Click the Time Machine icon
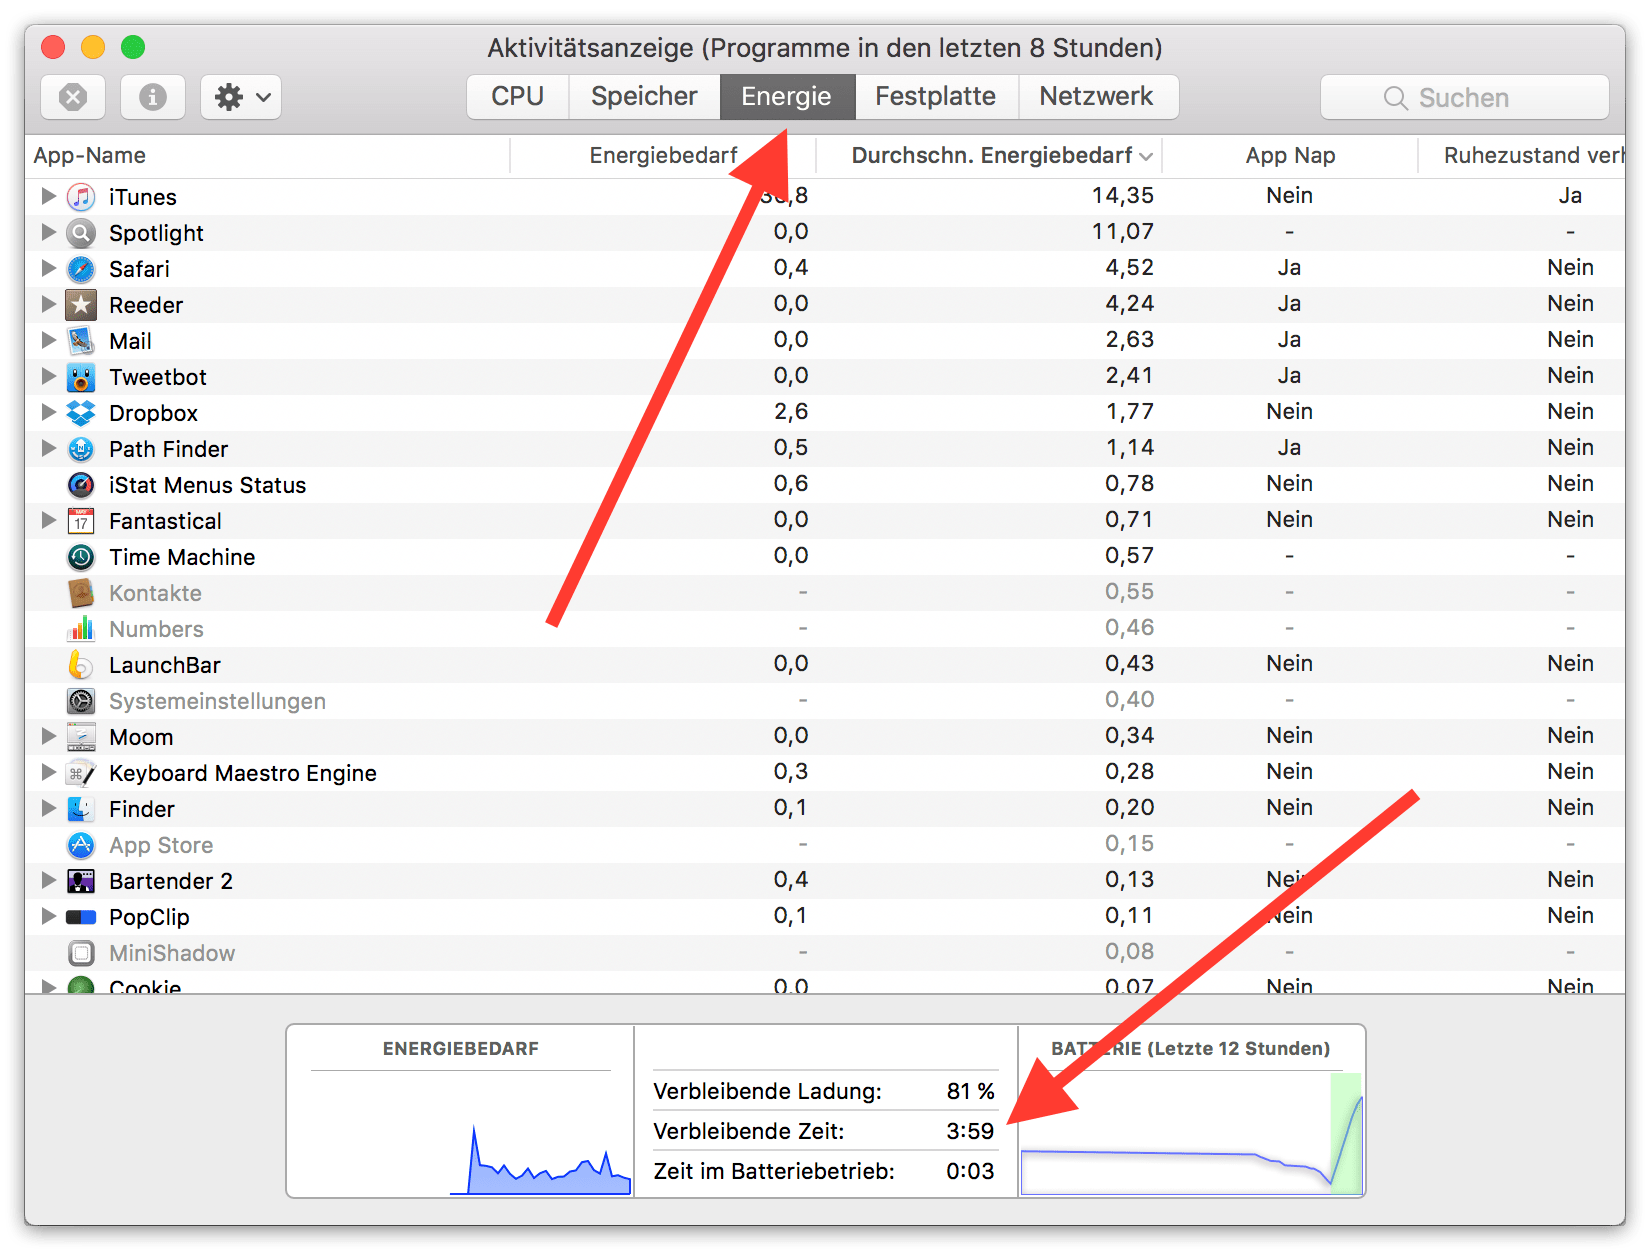The width and height of the screenshot is (1650, 1250). click(81, 557)
